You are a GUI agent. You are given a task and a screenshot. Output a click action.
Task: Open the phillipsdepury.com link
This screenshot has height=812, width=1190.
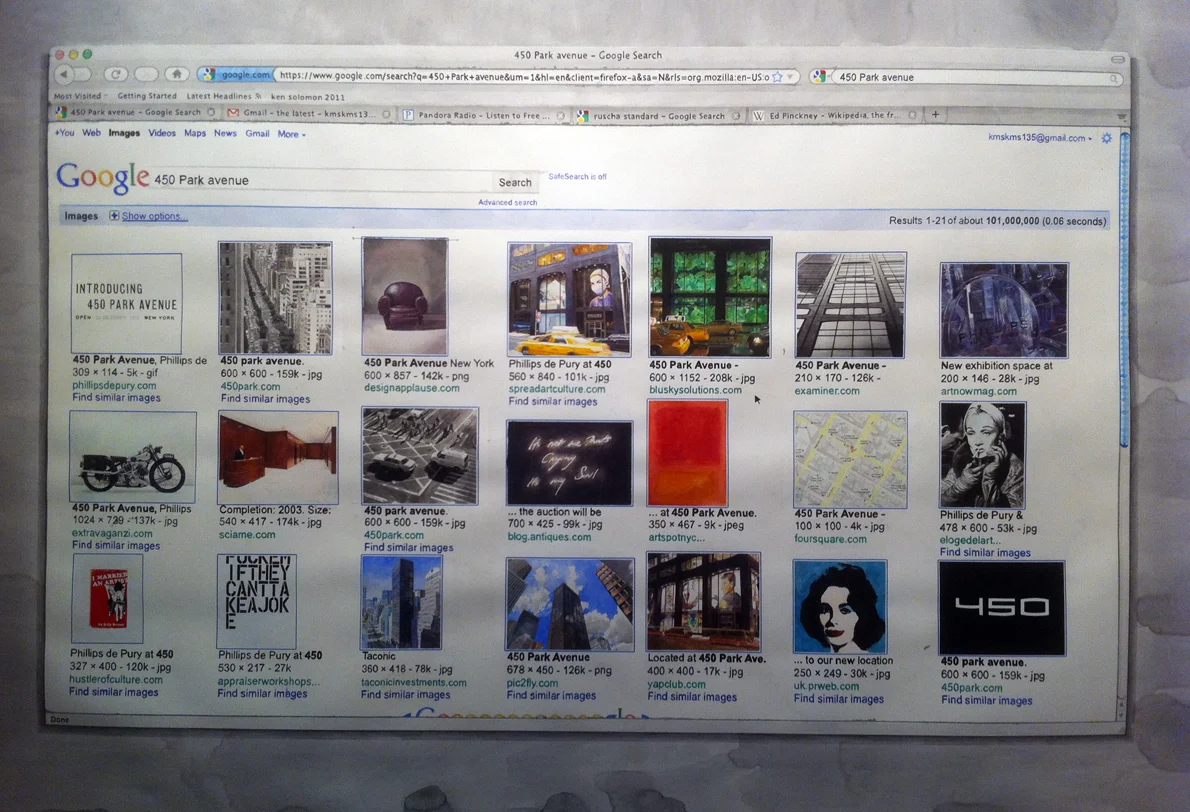(114, 386)
